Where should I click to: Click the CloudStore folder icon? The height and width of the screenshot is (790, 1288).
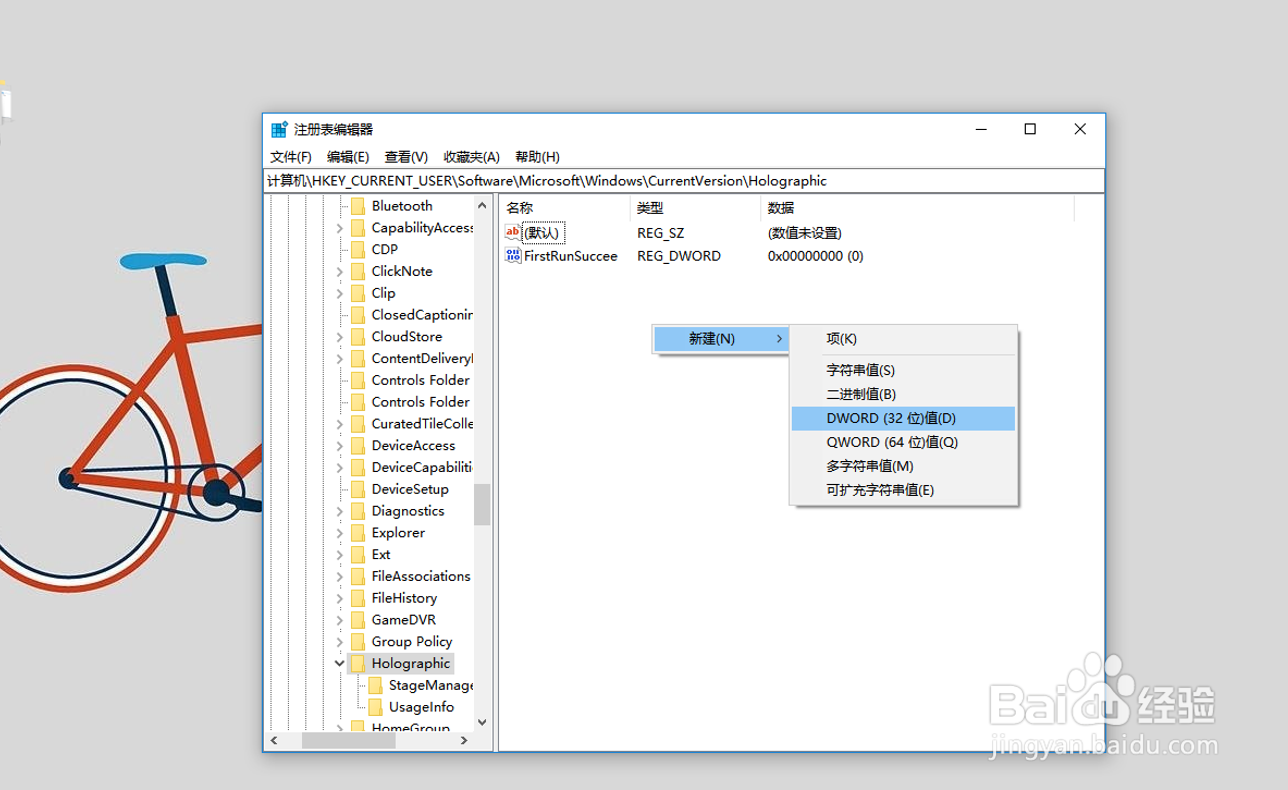[358, 337]
